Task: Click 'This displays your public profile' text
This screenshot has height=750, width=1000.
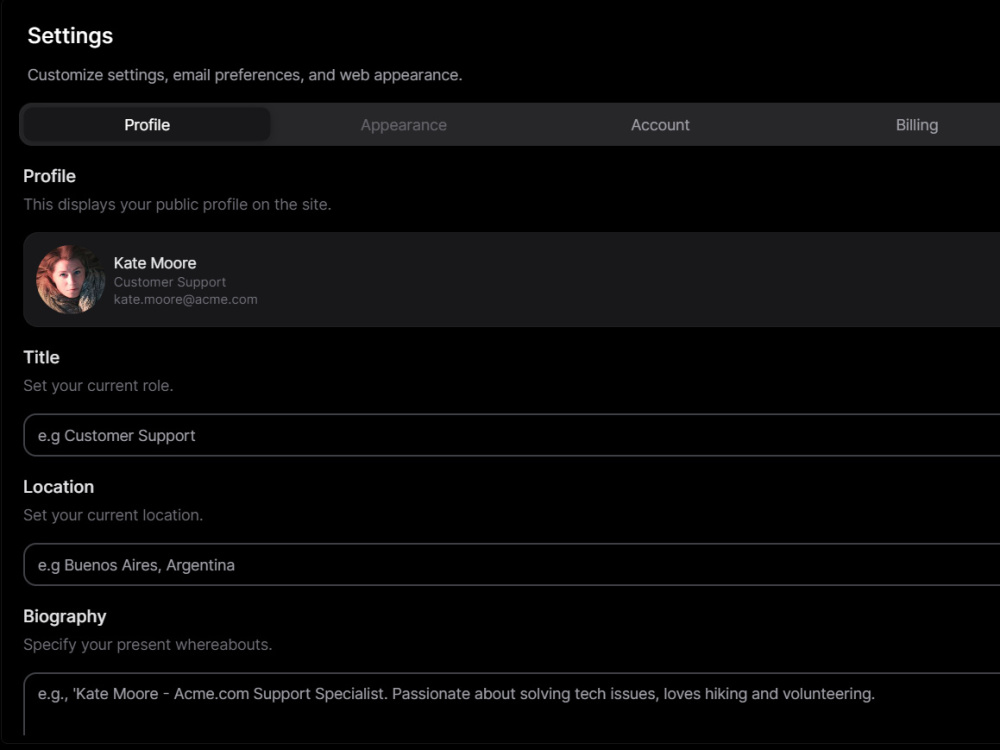Action: pyautogui.click(x=177, y=204)
